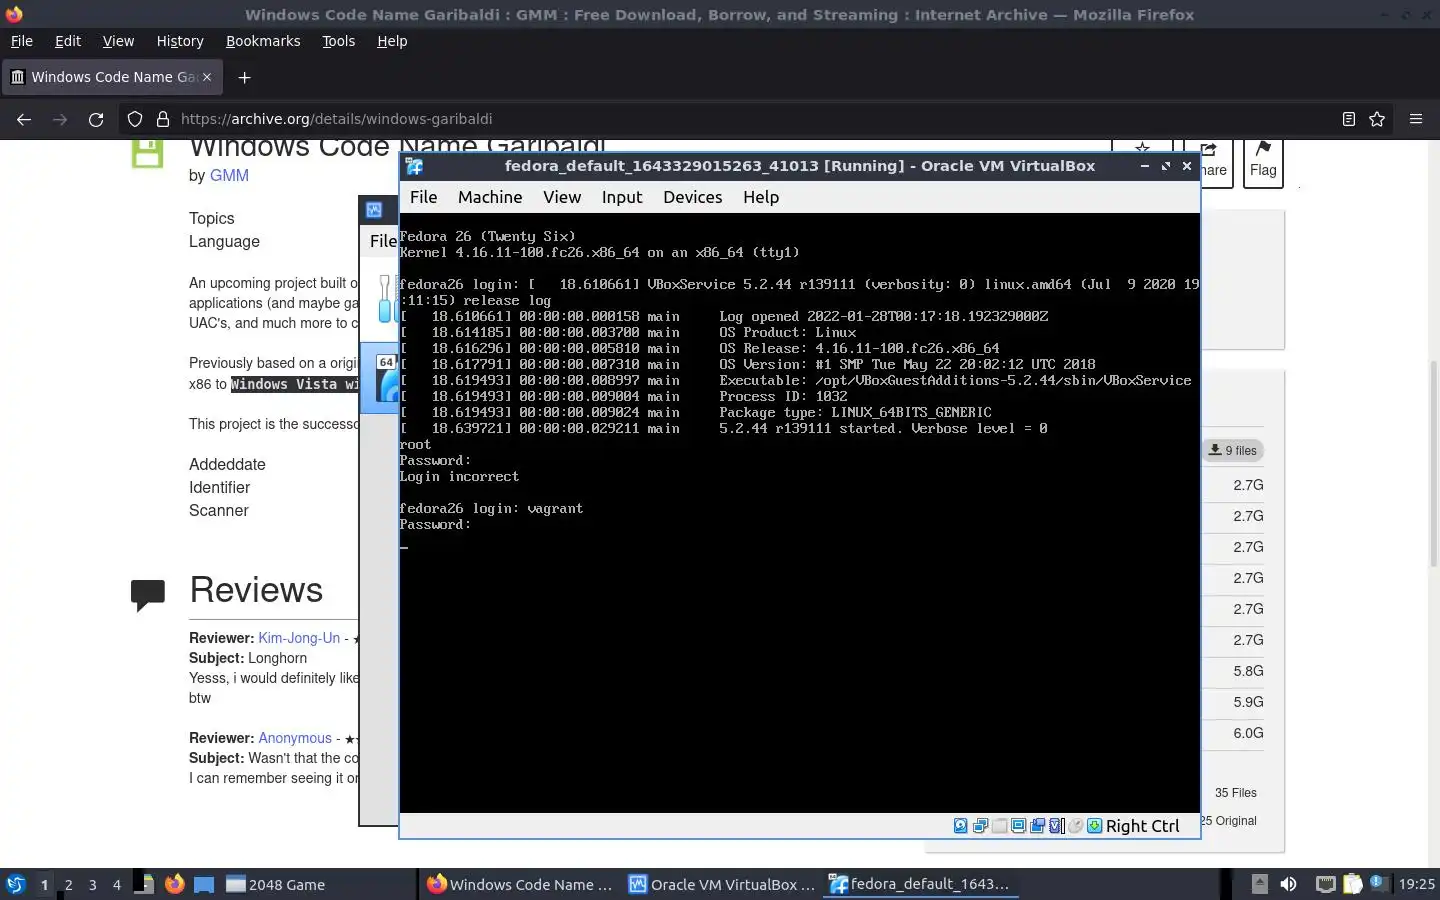
Task: Click the update notification tray icon
Action: pos(1380,884)
